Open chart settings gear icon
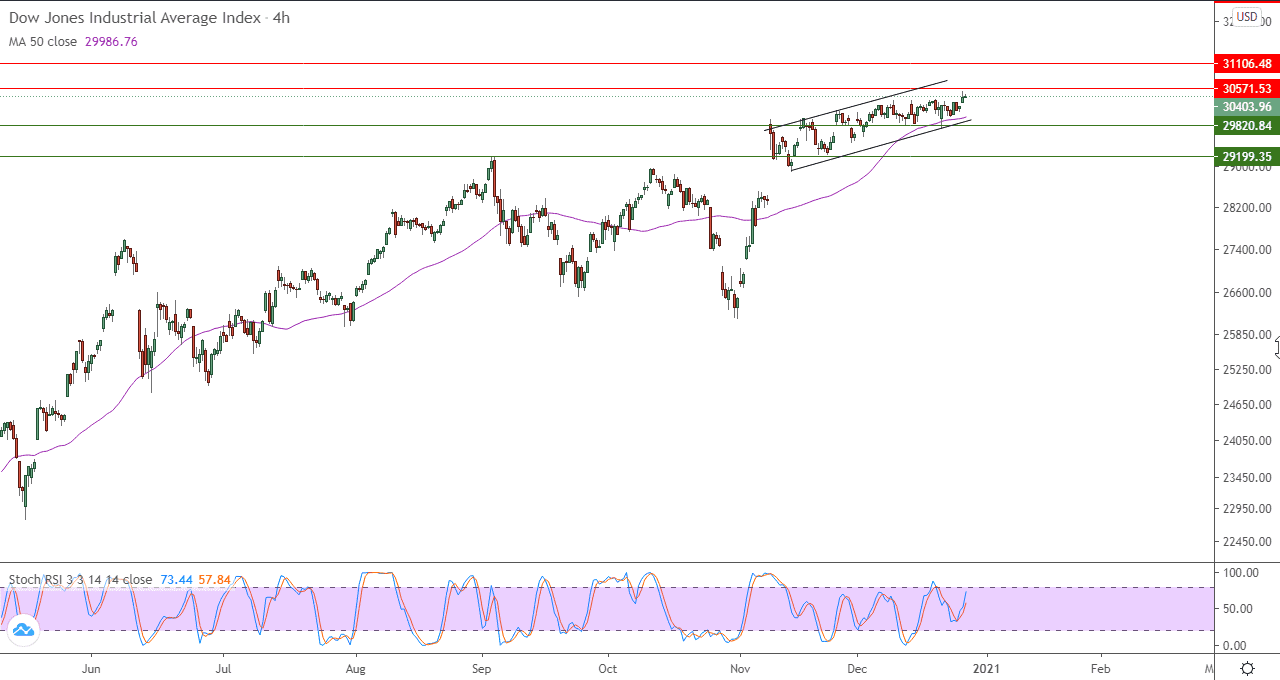The height and width of the screenshot is (680, 1280). tap(1247, 668)
